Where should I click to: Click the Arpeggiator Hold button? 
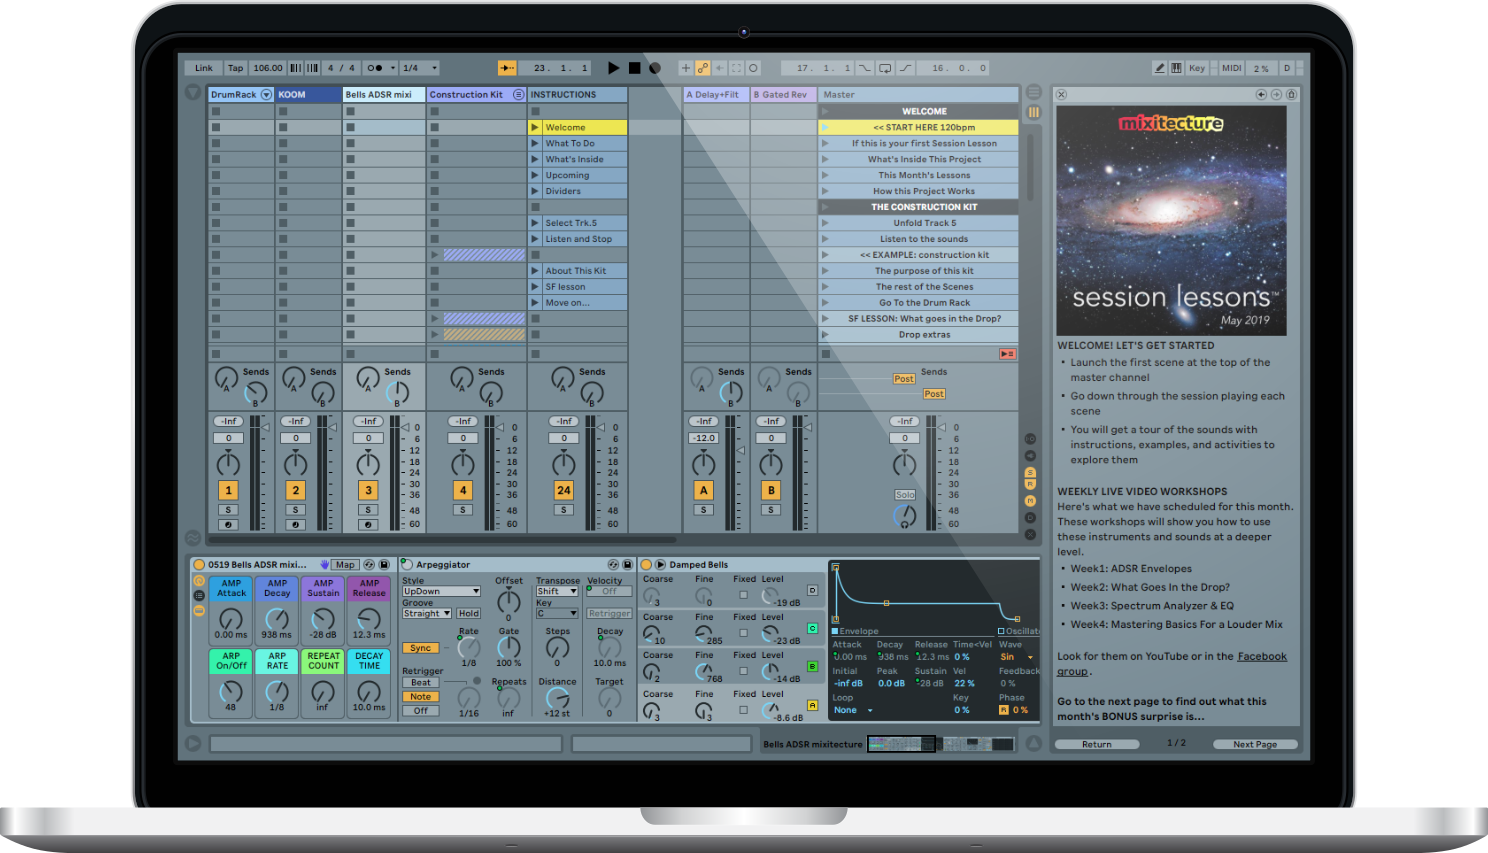[x=469, y=613]
